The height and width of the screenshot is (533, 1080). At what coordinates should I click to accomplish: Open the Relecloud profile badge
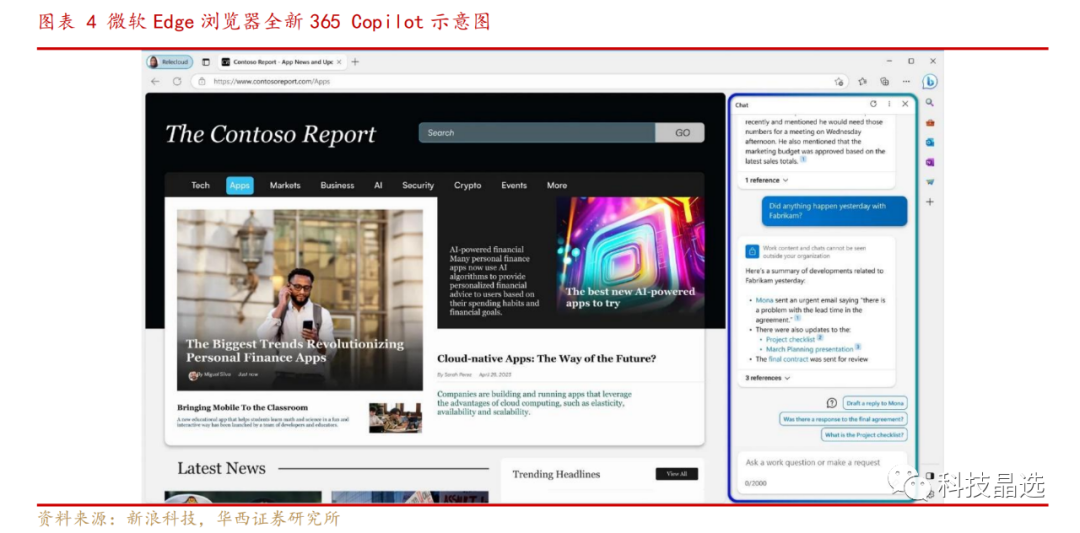169,62
